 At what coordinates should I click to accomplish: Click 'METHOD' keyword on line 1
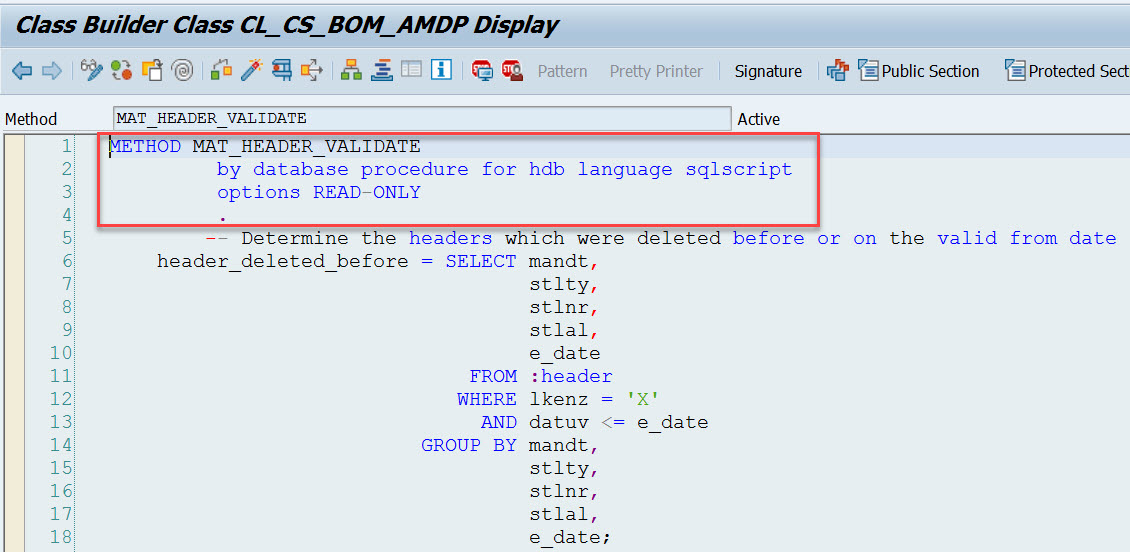(145, 146)
